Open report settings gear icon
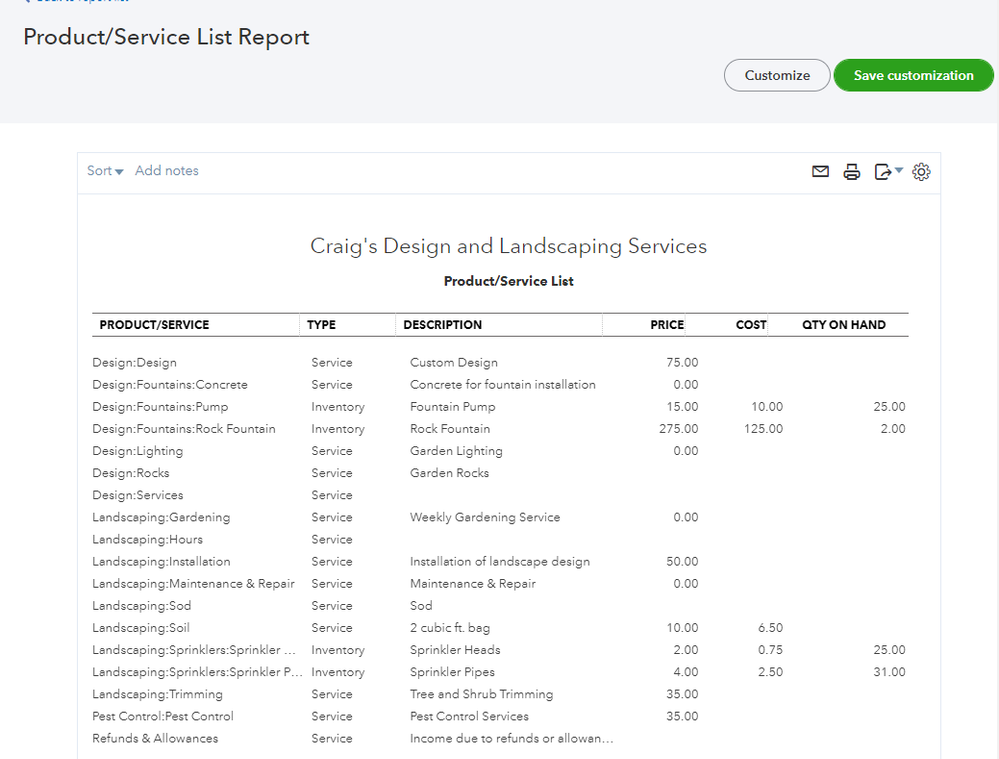This screenshot has width=999, height=759. point(922,172)
